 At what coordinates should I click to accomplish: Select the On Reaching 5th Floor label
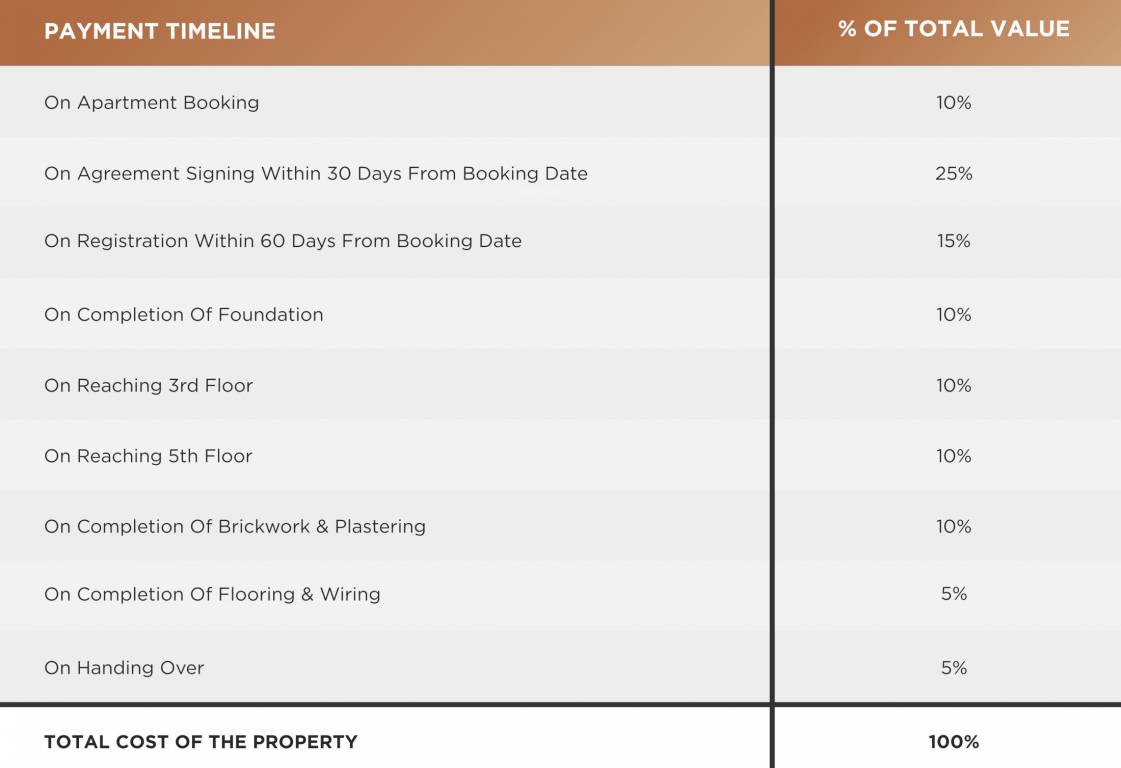point(148,456)
